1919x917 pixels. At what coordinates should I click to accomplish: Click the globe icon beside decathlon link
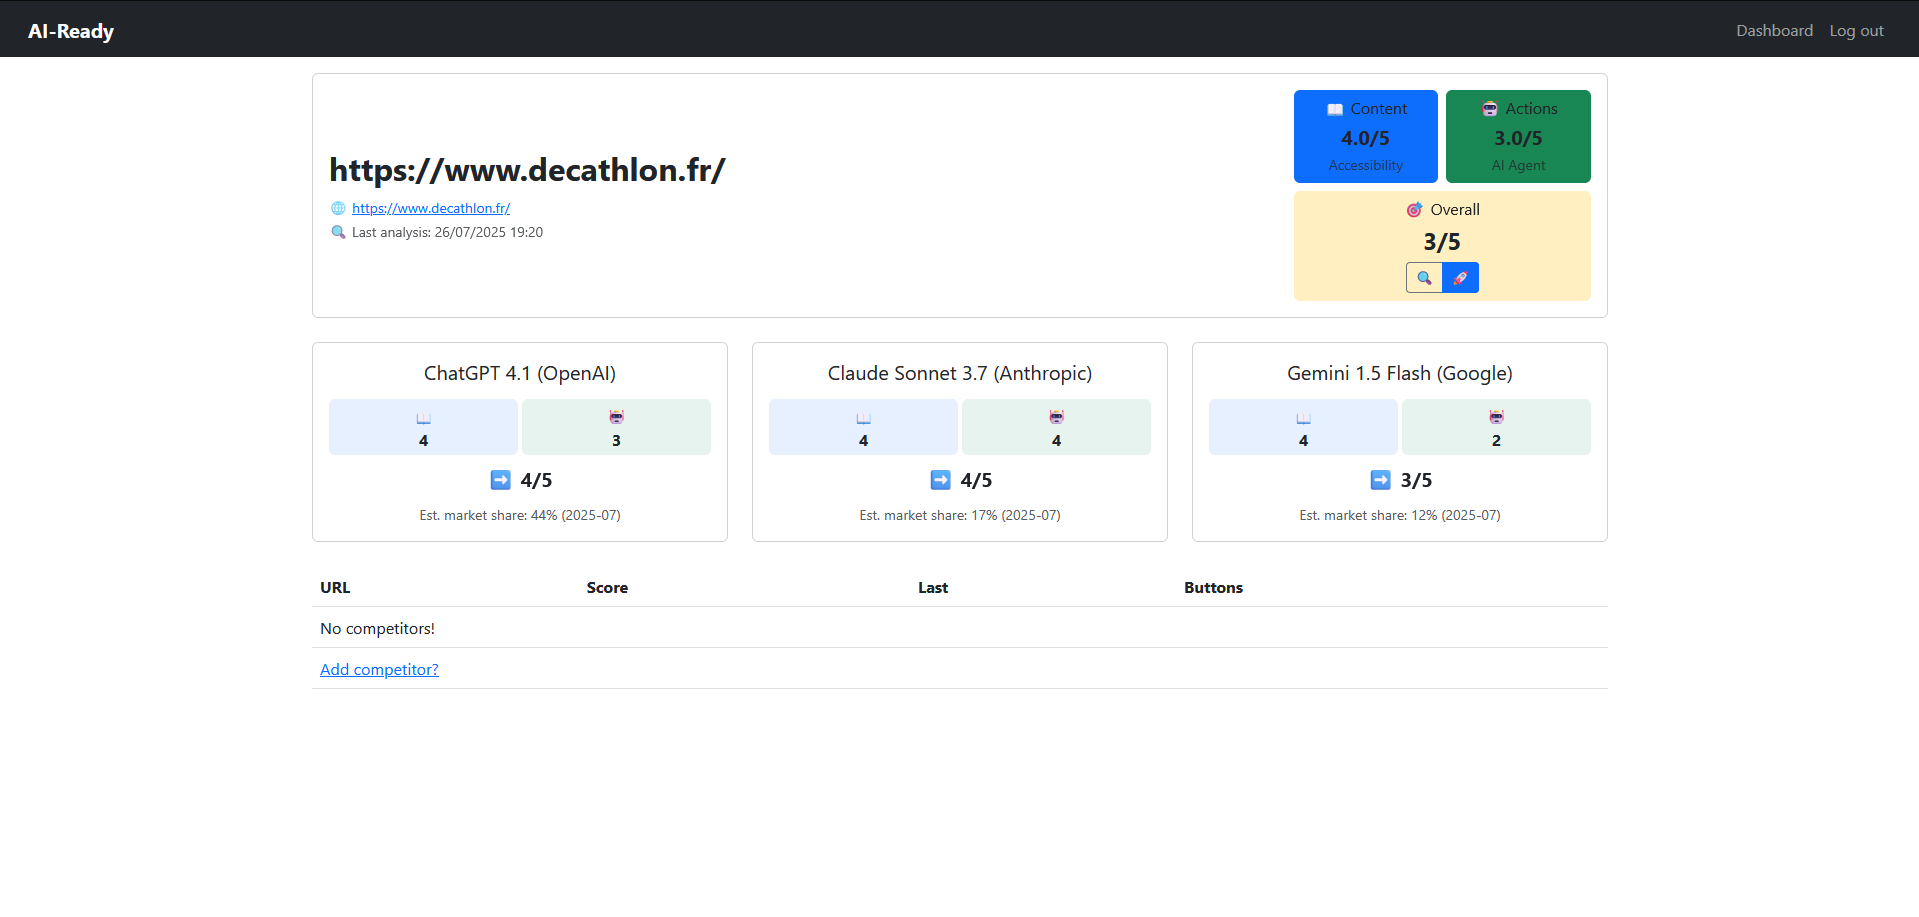(338, 208)
